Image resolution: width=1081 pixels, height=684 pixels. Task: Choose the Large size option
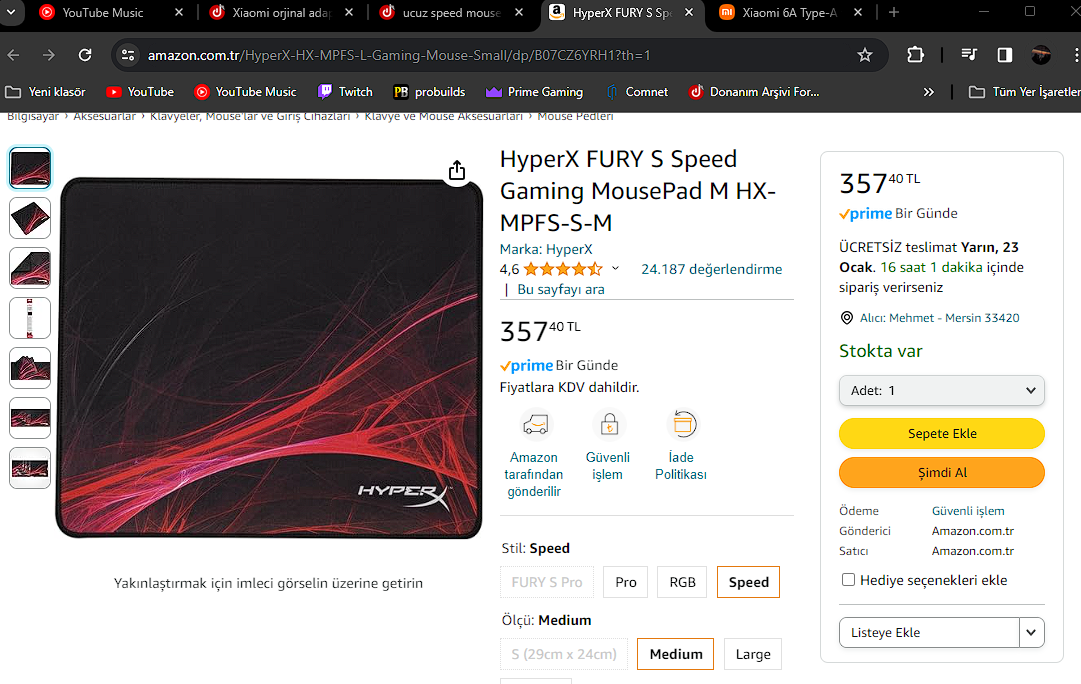tap(753, 654)
